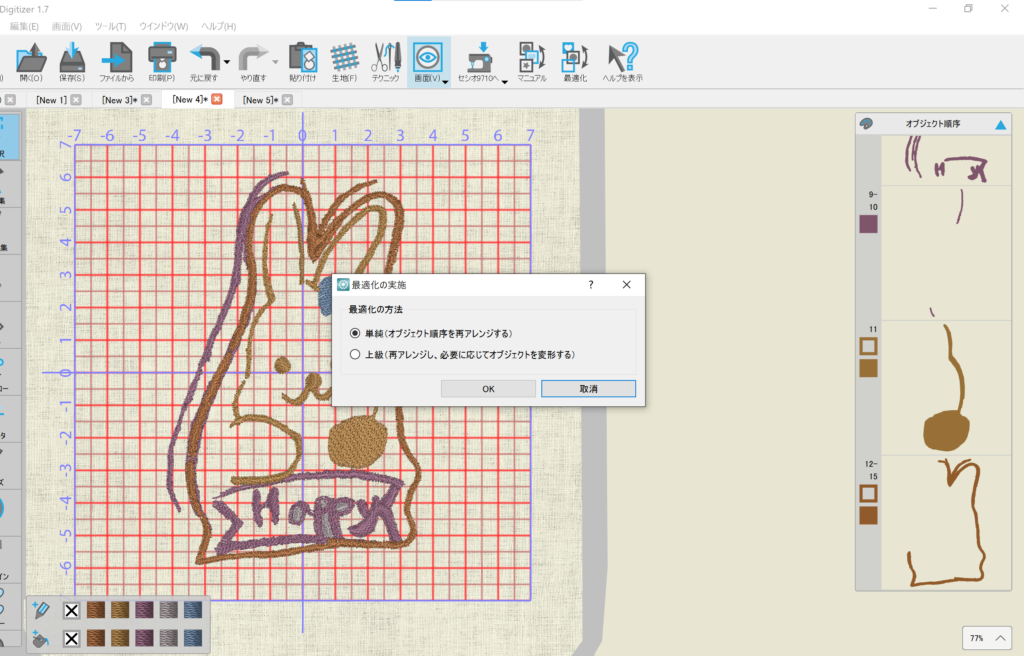Open the ツール(T) menu

click(x=110, y=26)
